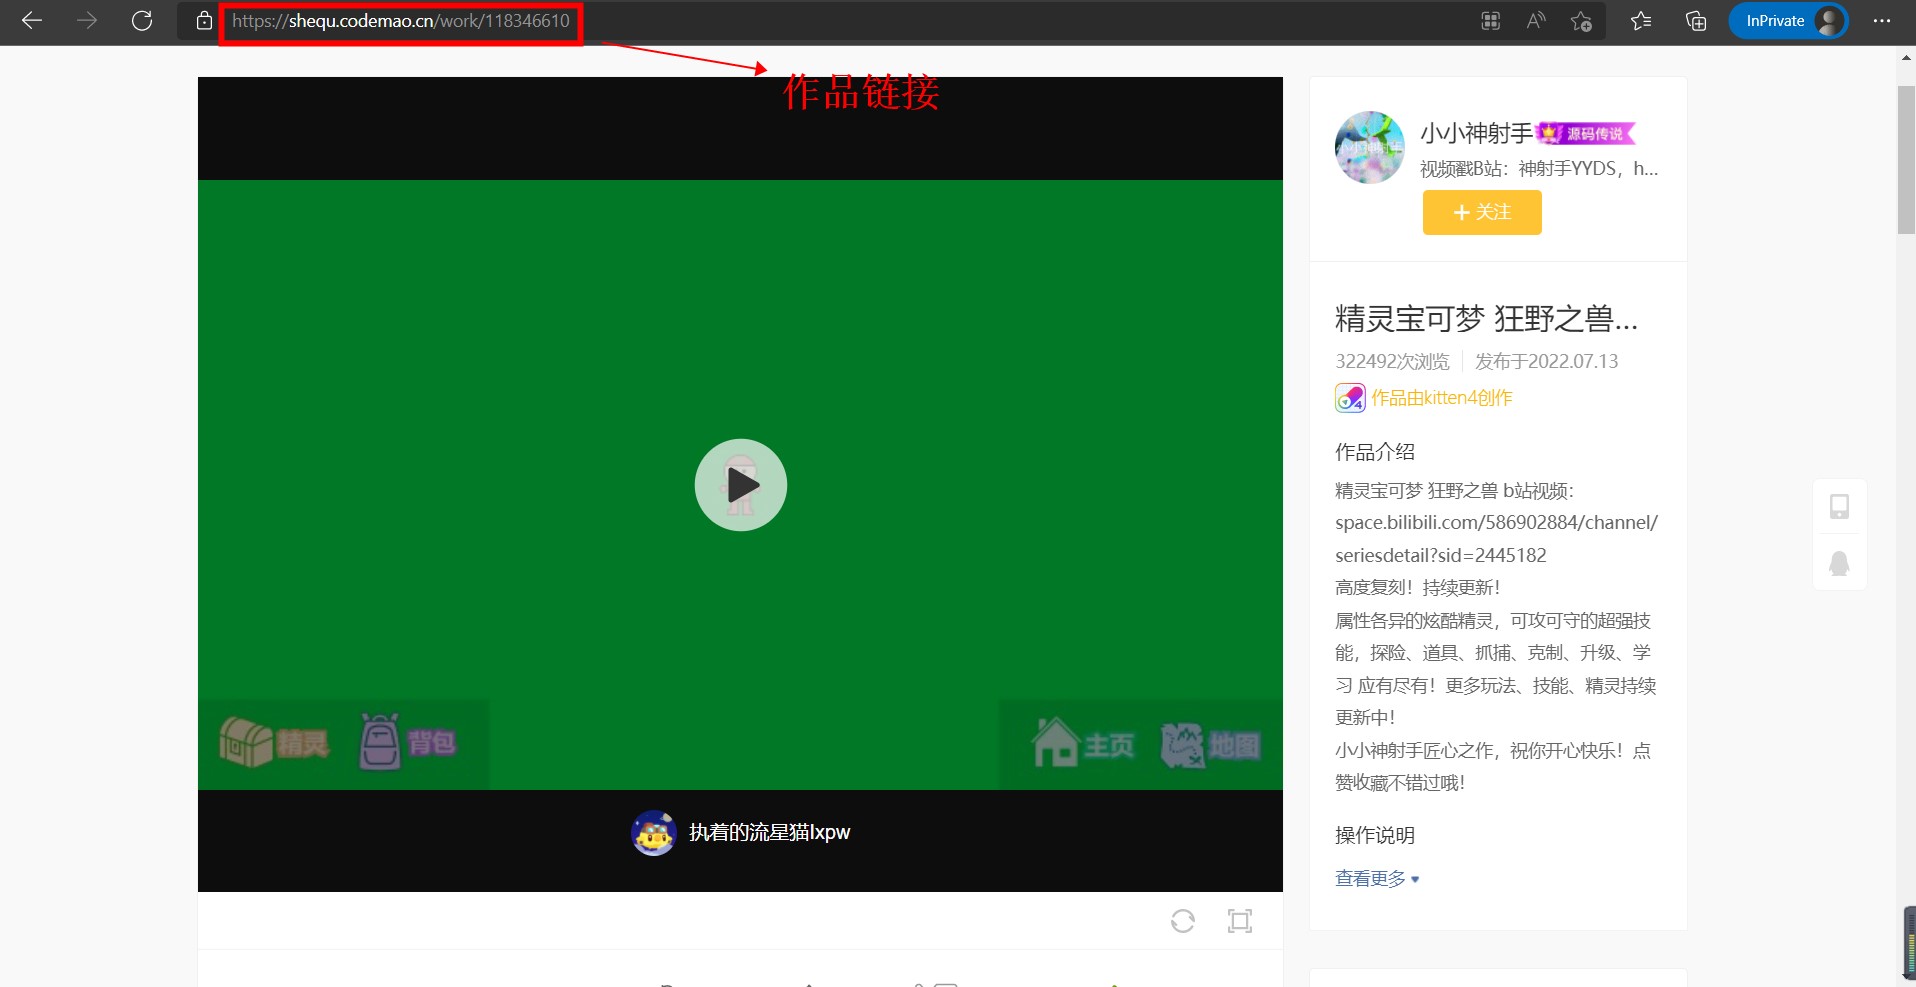Viewport: 1916px width, 987px height.
Task: Click the 322492次浏览 view count
Action: tap(1392, 362)
